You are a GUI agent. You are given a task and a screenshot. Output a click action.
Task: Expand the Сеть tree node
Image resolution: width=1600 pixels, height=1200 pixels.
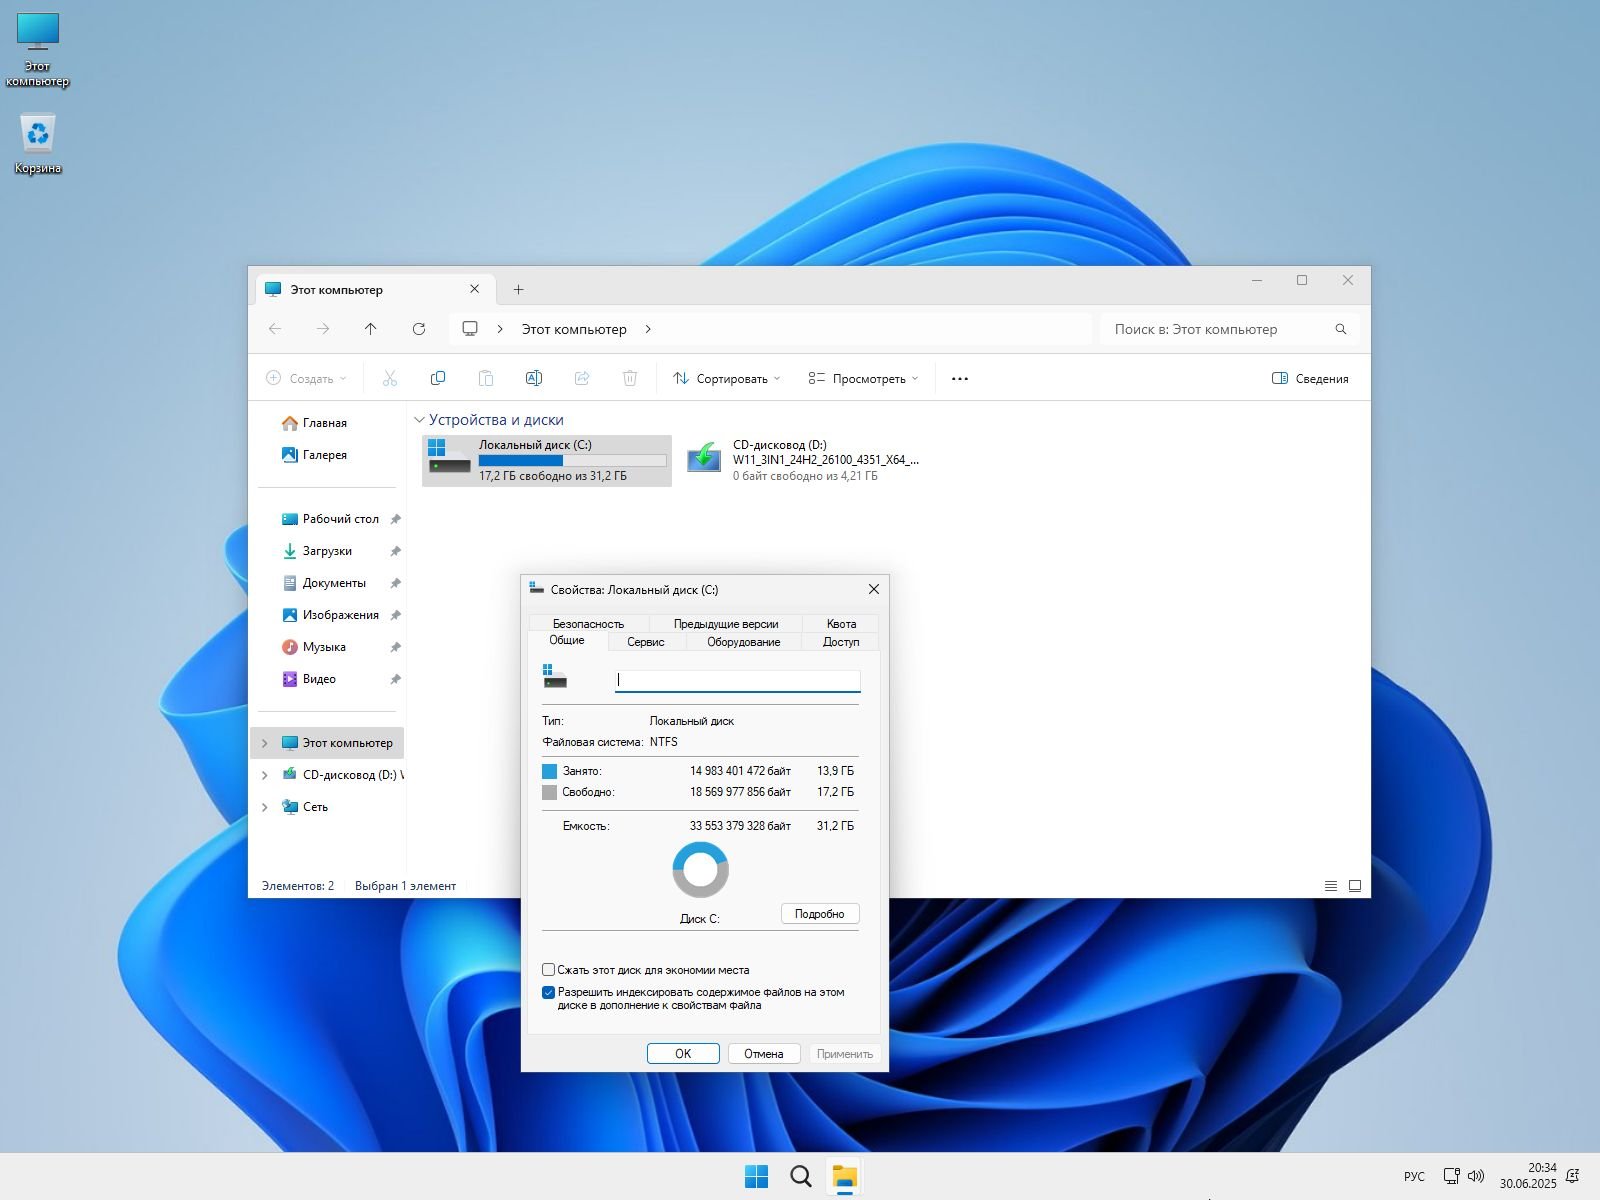pos(264,807)
